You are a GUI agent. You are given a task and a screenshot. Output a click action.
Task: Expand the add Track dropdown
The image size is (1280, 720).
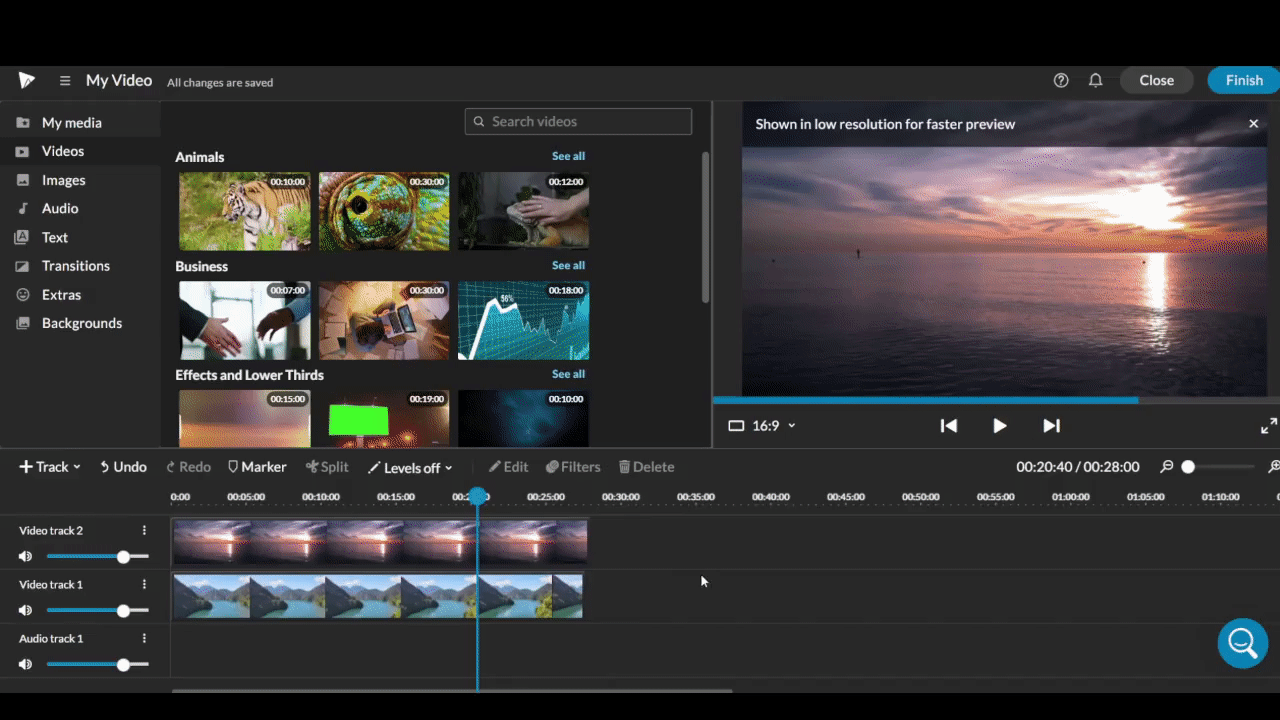coord(50,467)
